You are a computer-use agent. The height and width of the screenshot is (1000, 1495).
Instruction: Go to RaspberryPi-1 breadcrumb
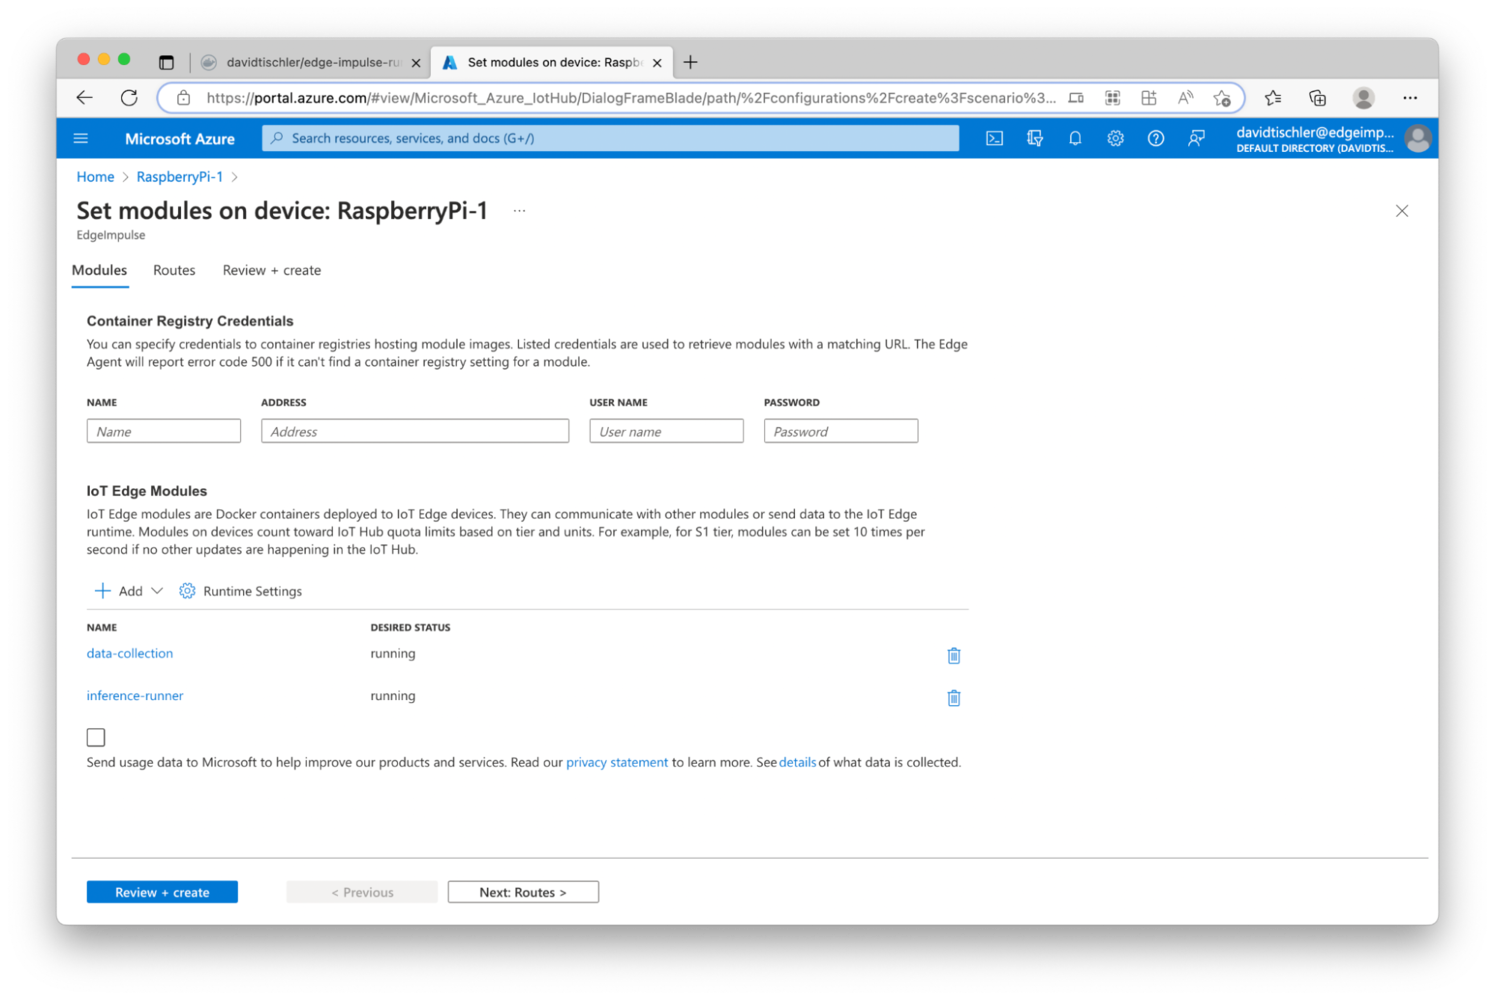point(180,177)
